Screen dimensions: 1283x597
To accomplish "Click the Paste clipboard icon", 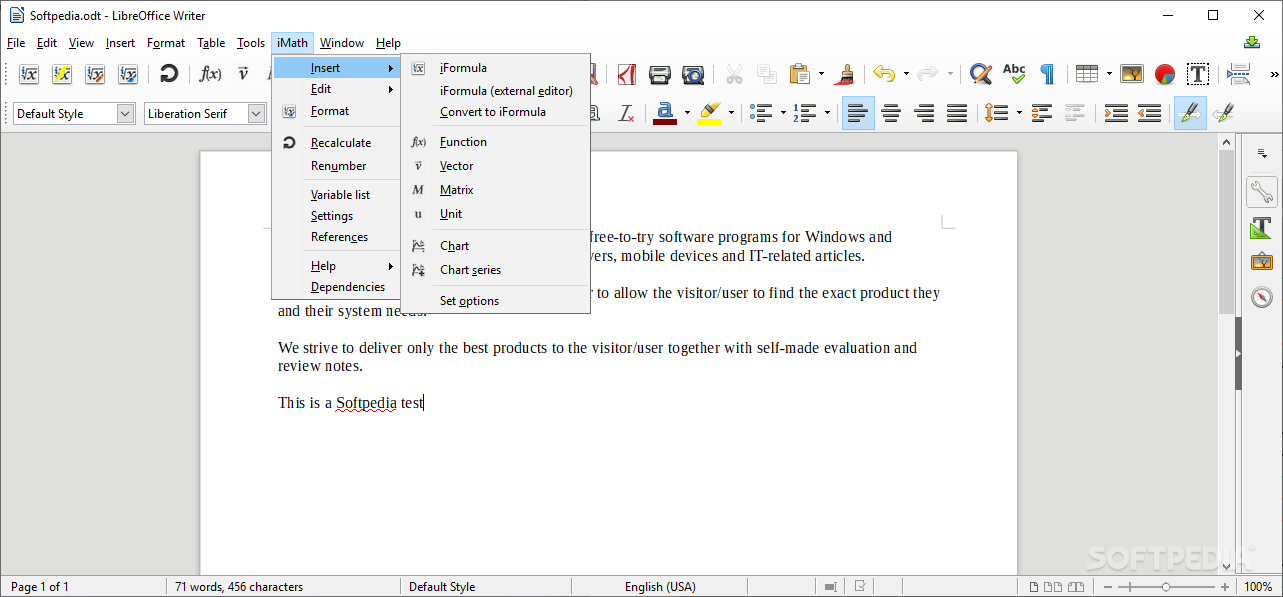I will point(799,74).
